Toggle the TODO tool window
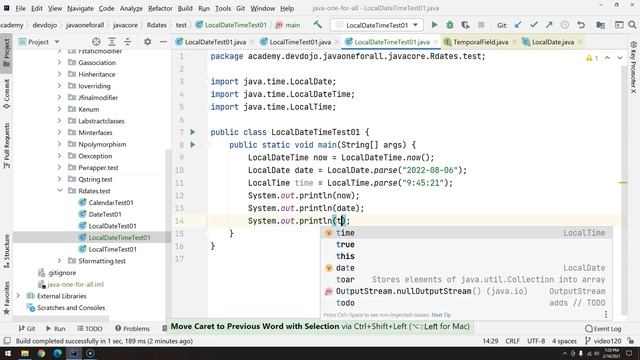640x360 pixels. 90,328
